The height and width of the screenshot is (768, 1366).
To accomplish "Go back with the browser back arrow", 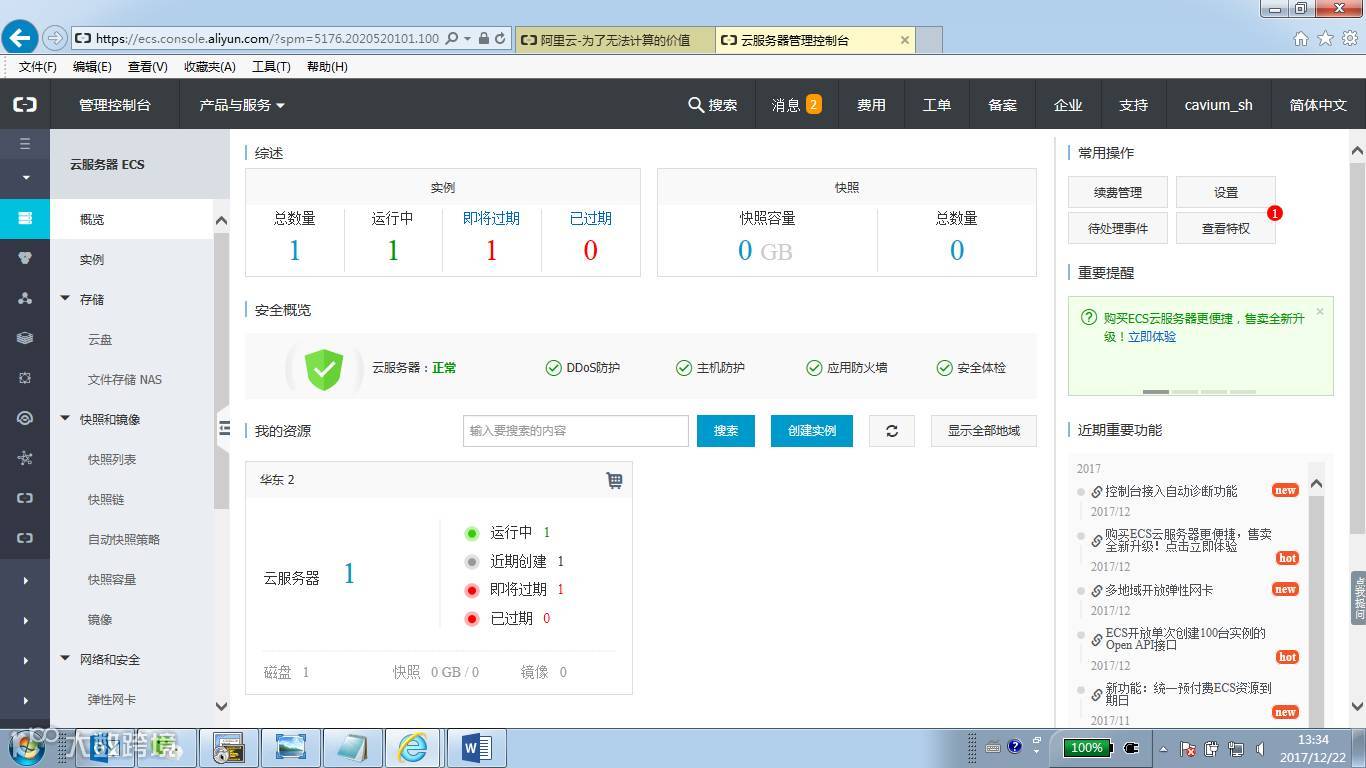I will (x=20, y=38).
